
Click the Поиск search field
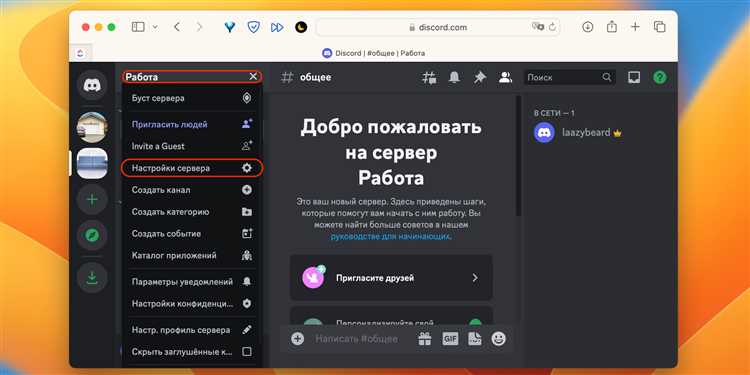[x=569, y=77]
